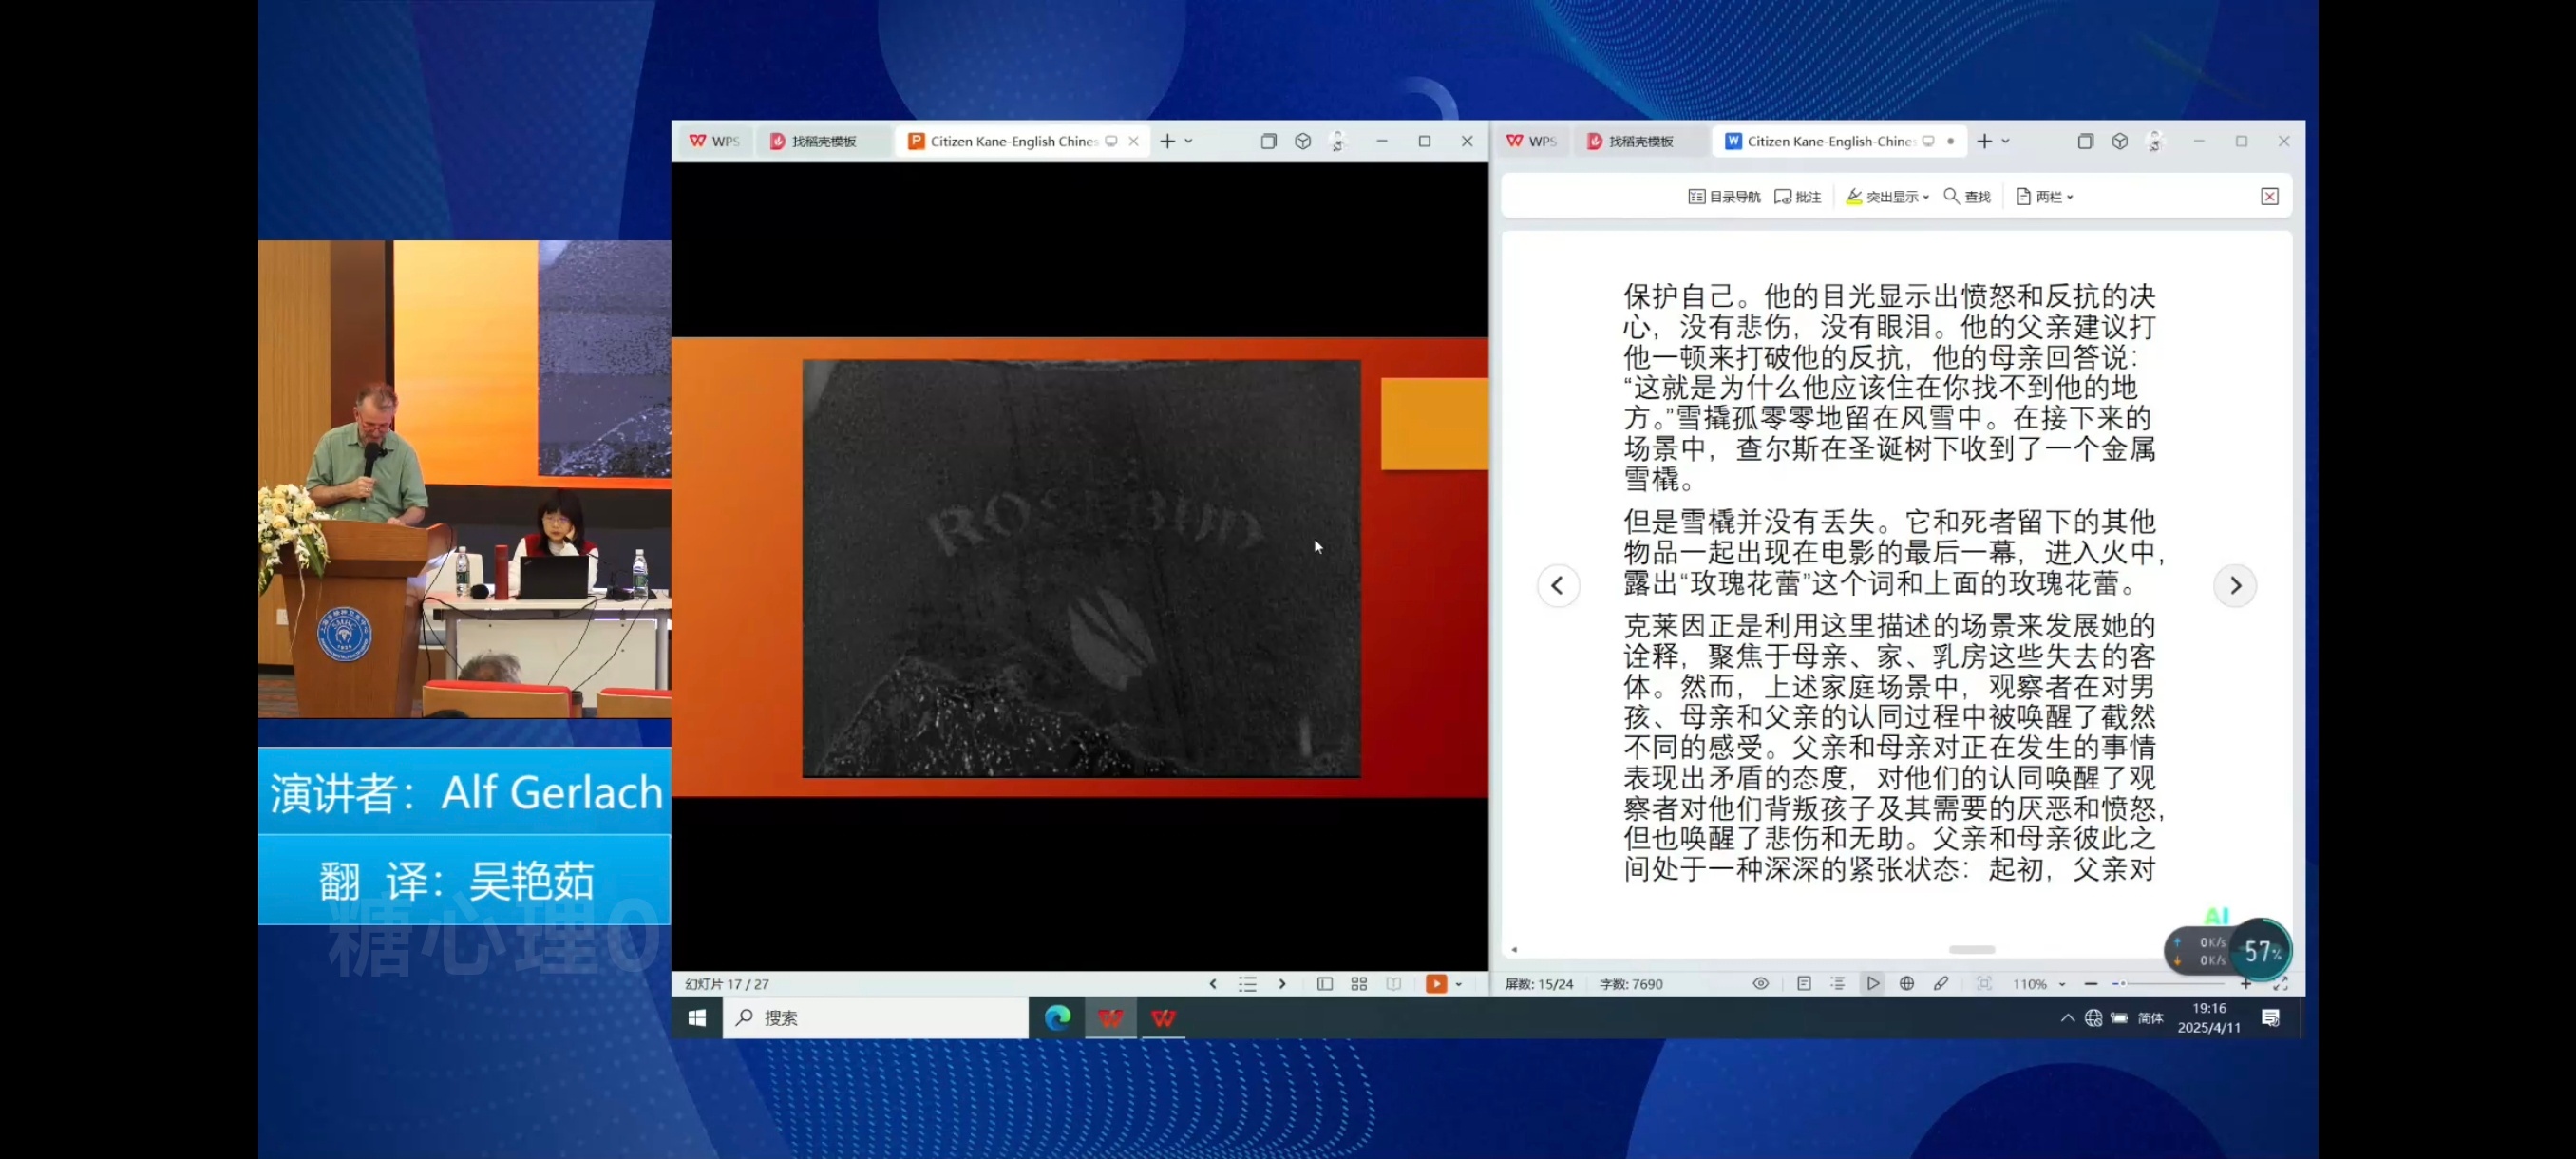The width and height of the screenshot is (2576, 1159).
Task: Open the WPS home tab in the document window
Action: 1531,141
